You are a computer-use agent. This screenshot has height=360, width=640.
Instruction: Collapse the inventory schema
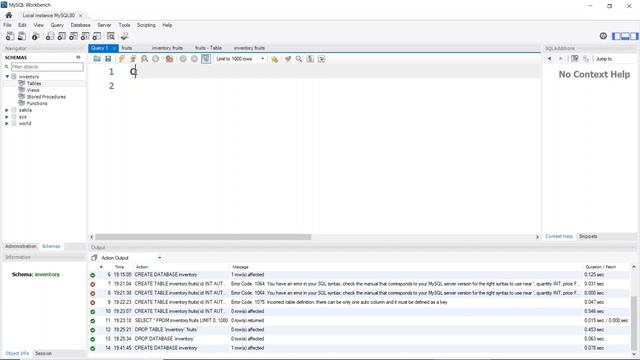pos(7,77)
